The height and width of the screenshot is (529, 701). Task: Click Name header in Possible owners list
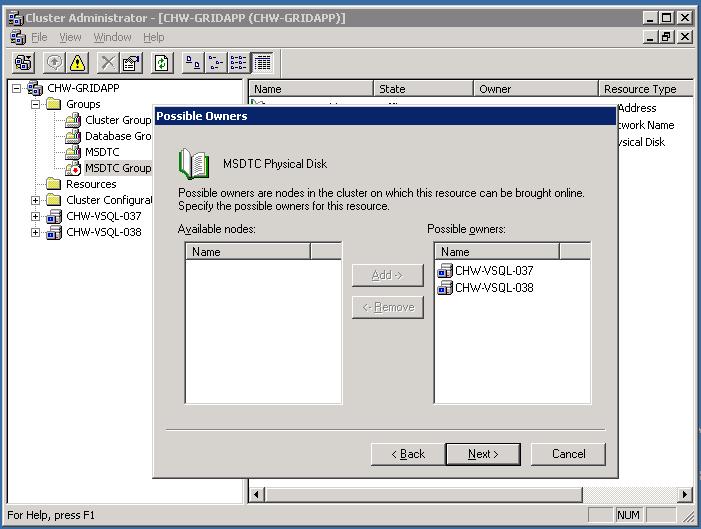pos(497,252)
